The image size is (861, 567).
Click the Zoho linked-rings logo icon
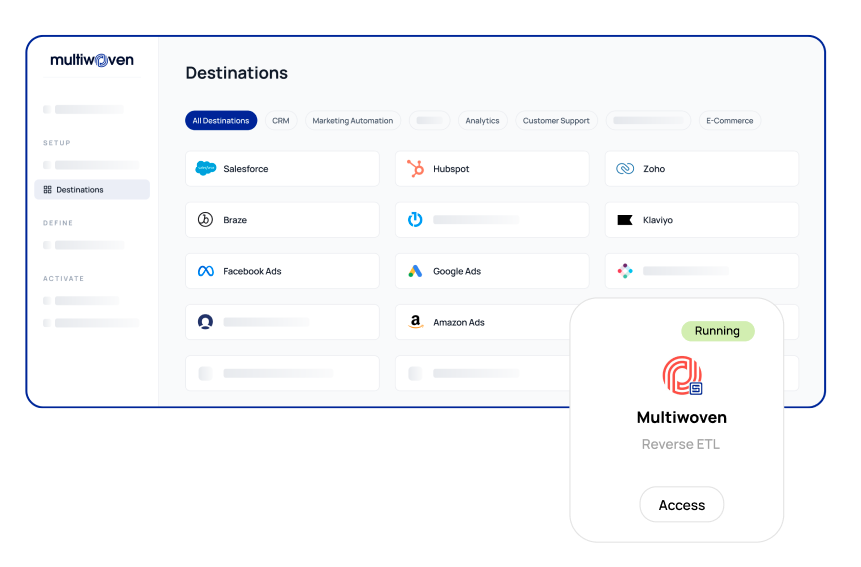pyautogui.click(x=625, y=169)
